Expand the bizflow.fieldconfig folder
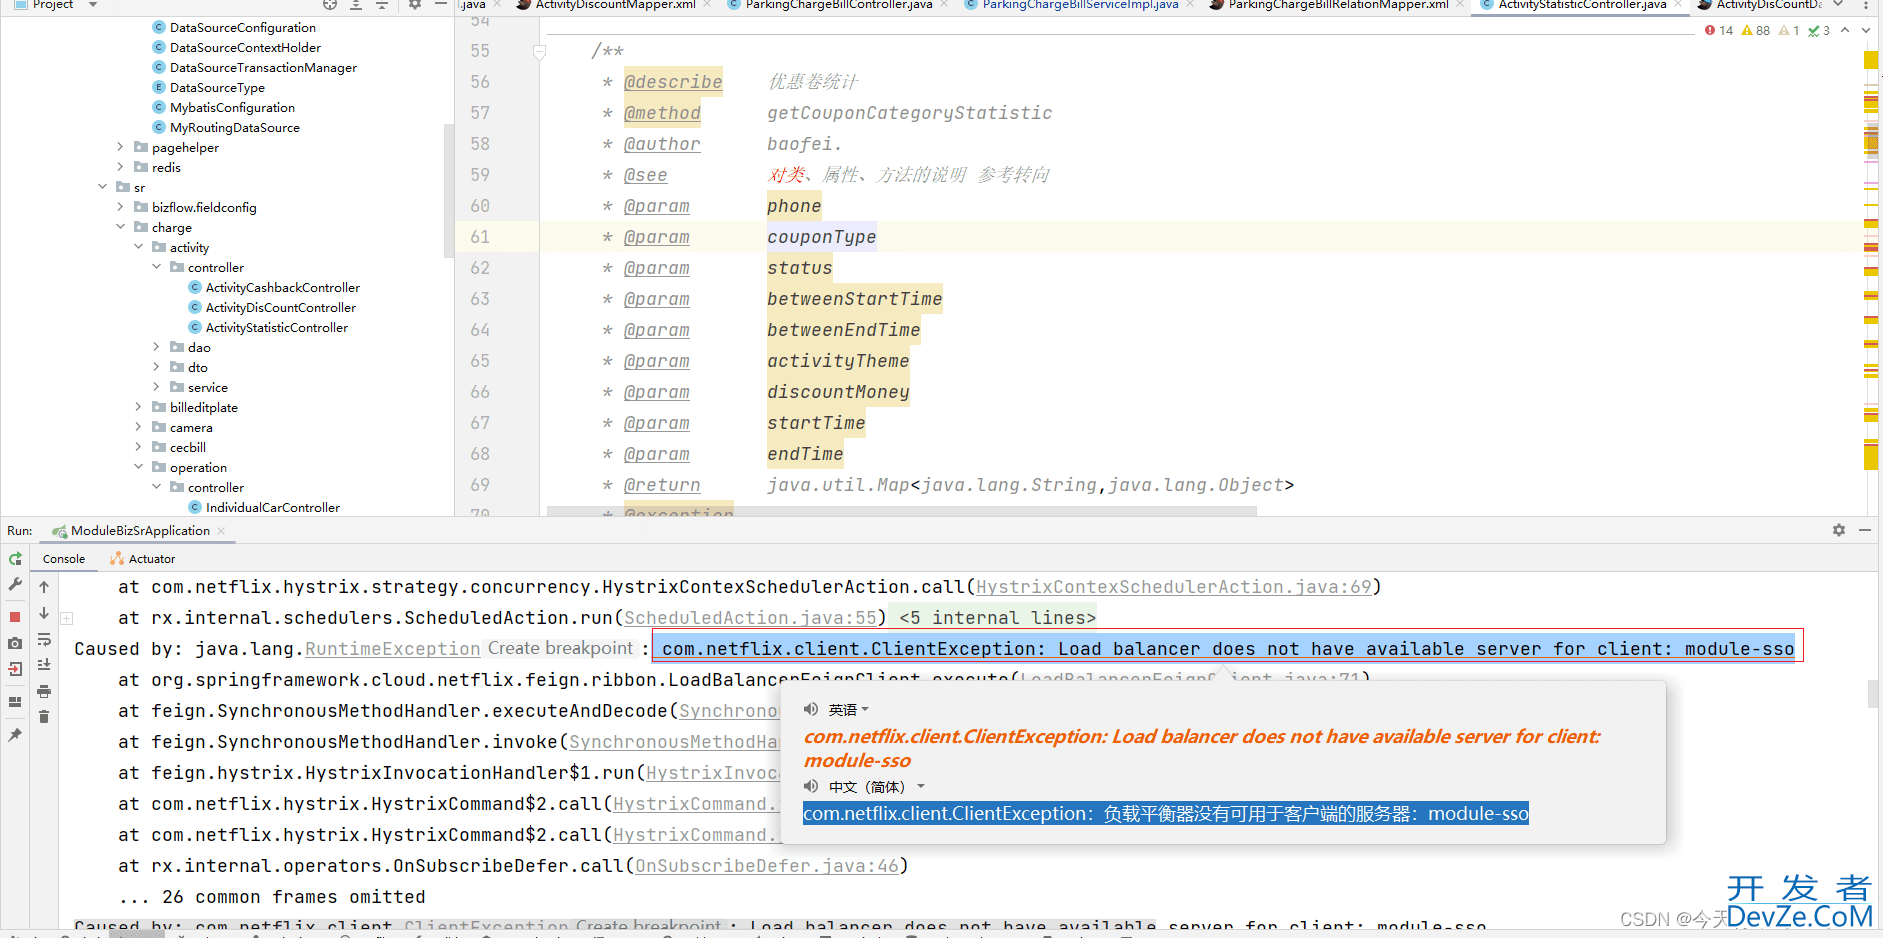Viewport: 1883px width, 938px height. tap(120, 207)
